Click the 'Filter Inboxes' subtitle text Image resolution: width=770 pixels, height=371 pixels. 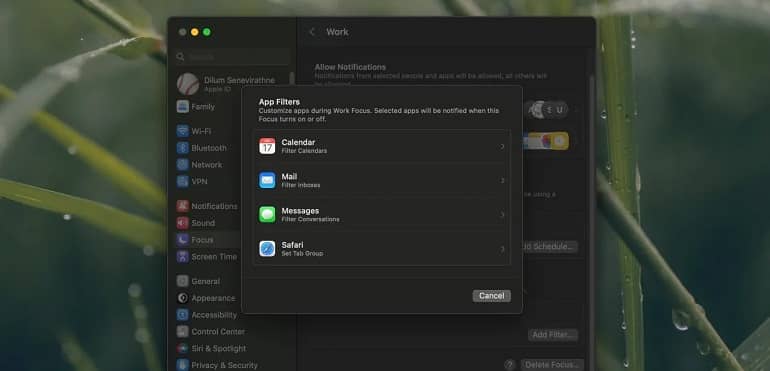(301, 185)
